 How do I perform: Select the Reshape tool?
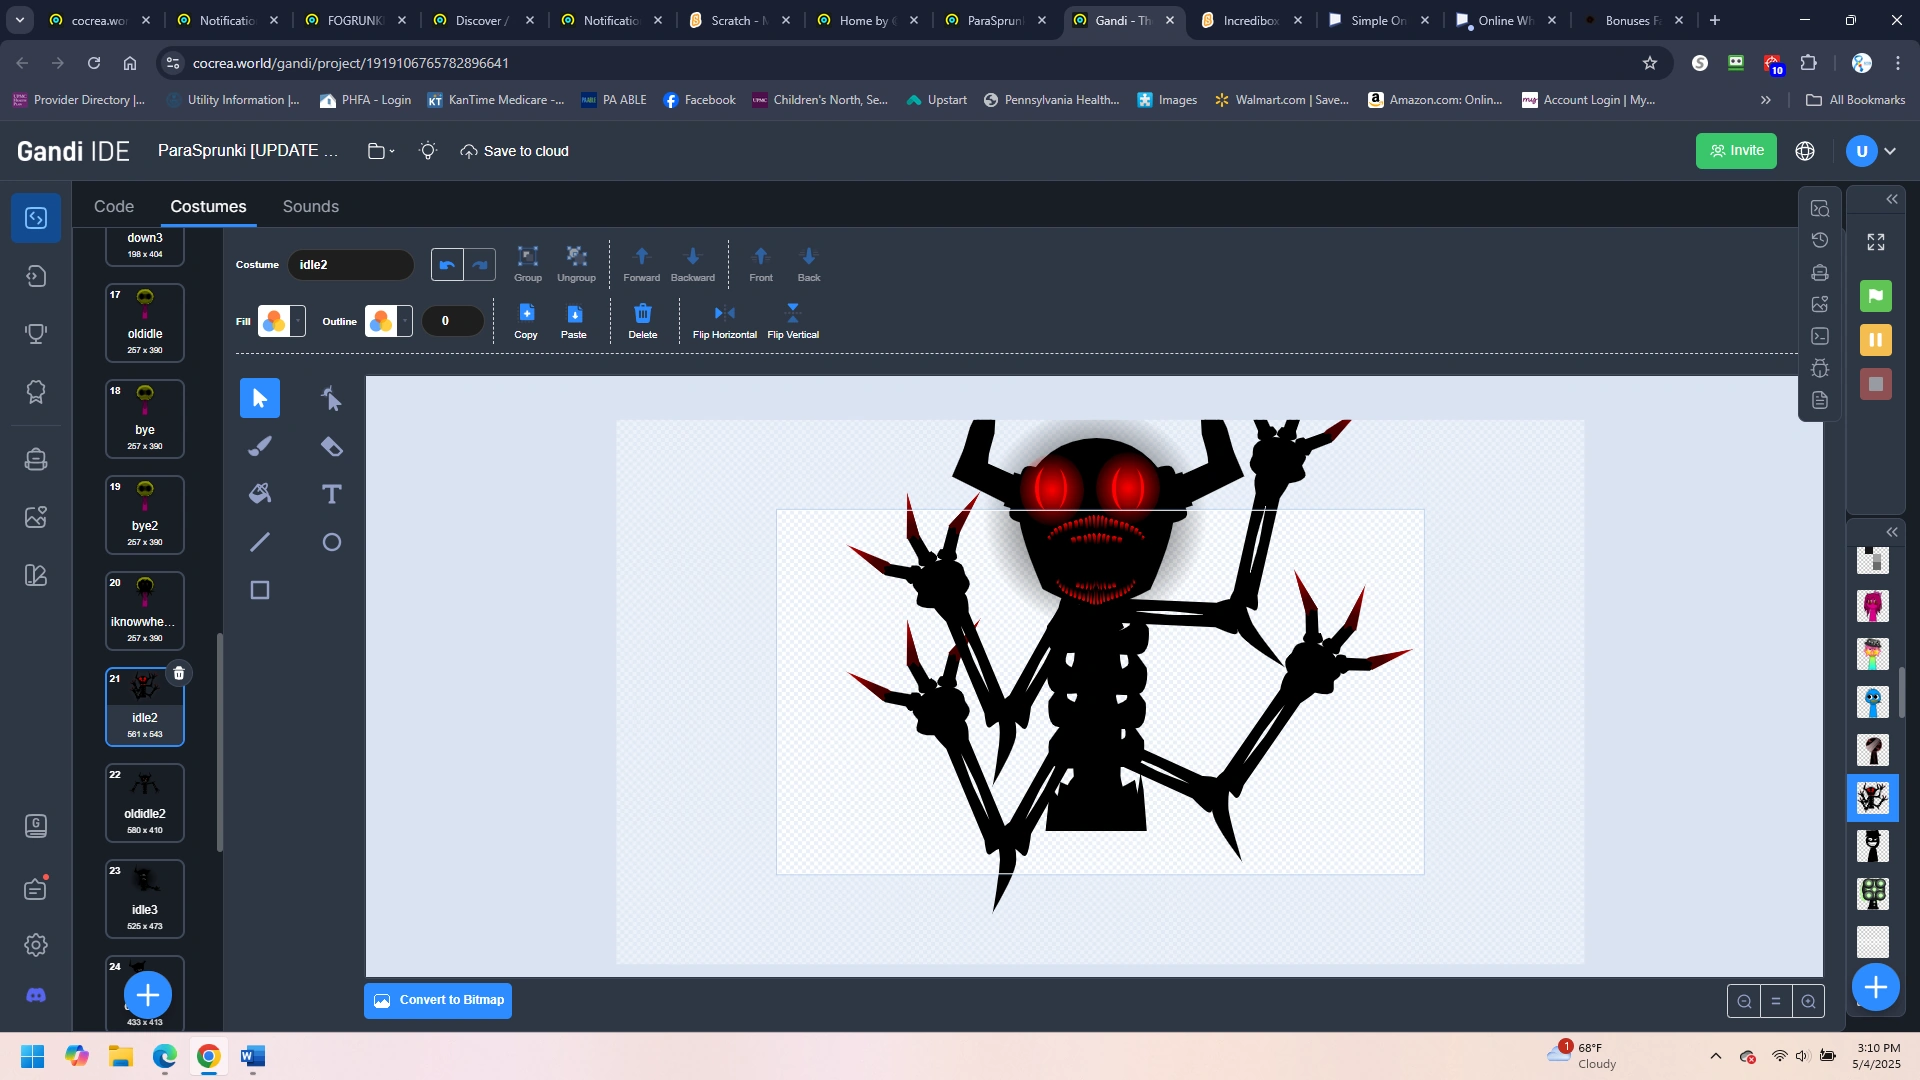(x=331, y=399)
